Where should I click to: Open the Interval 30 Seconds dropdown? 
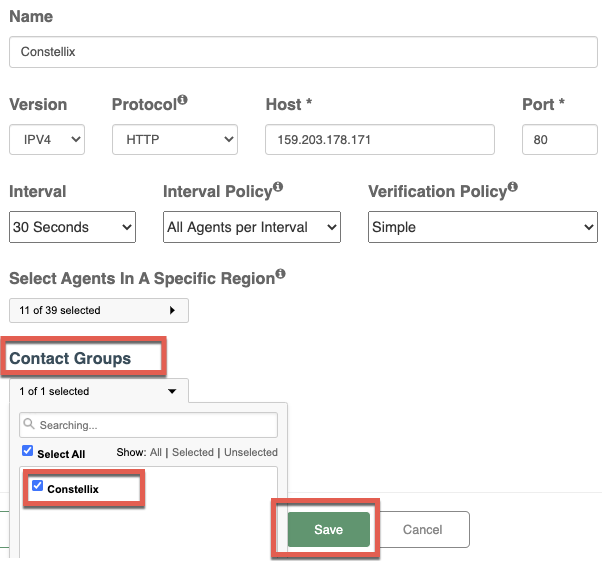[72, 227]
